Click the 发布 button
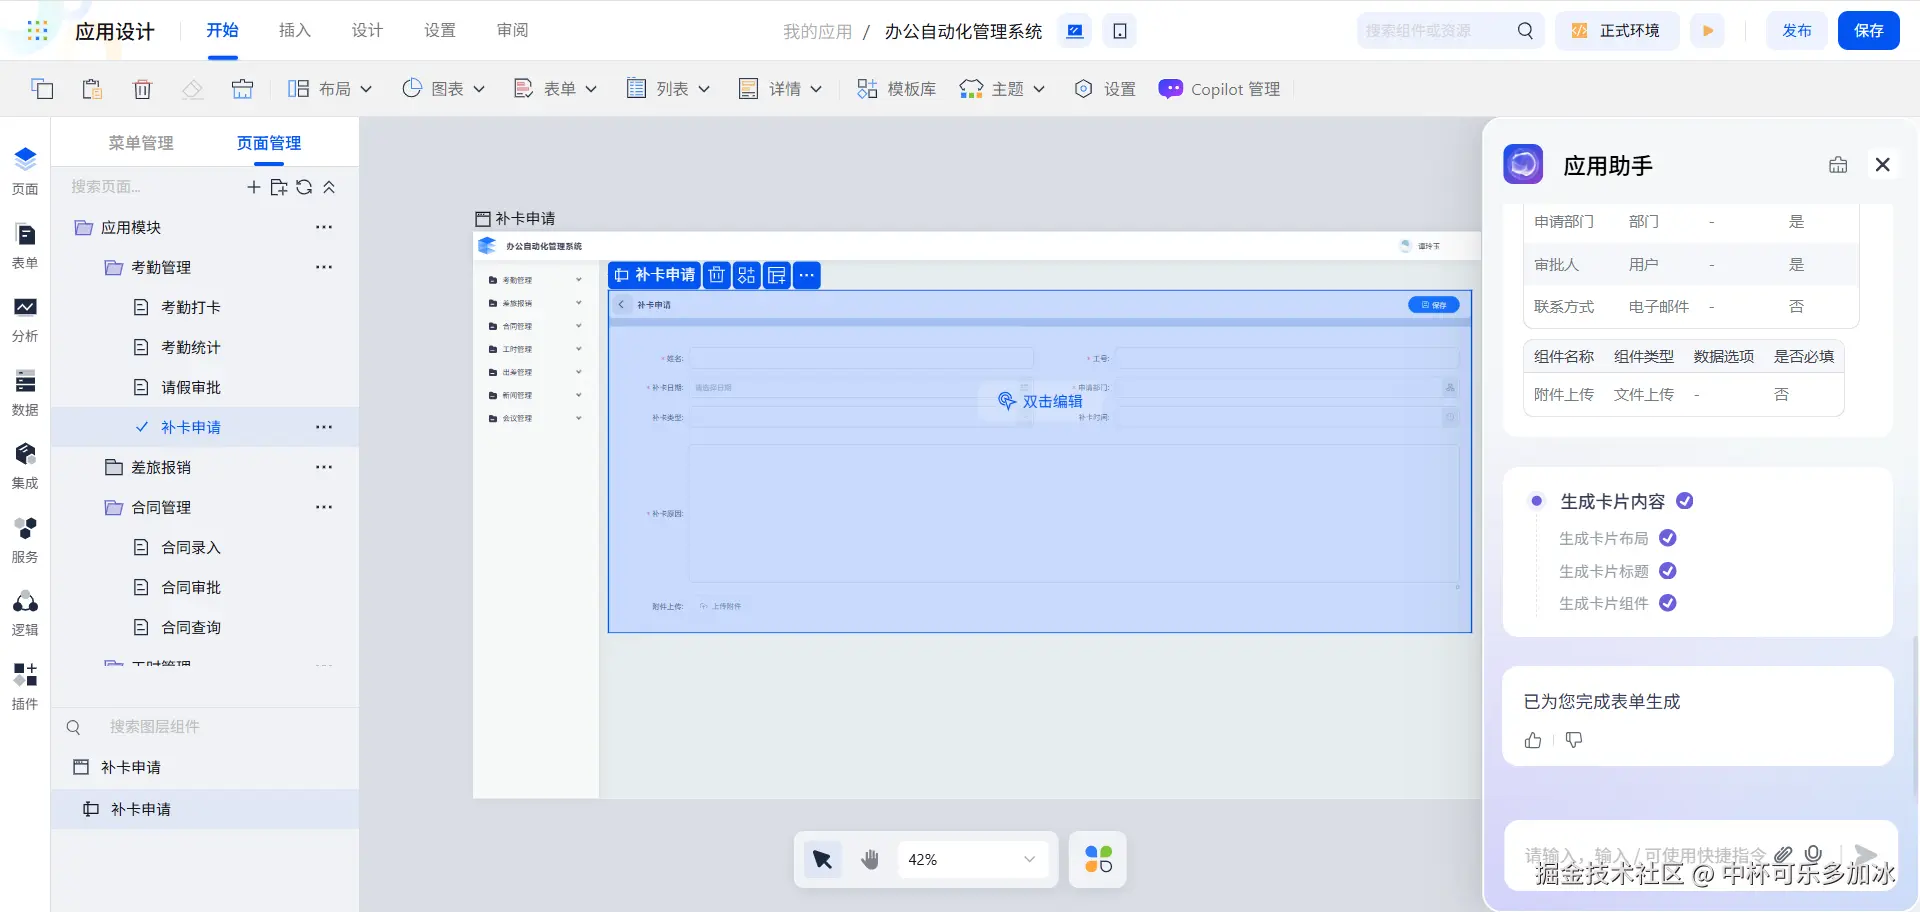 [1797, 31]
